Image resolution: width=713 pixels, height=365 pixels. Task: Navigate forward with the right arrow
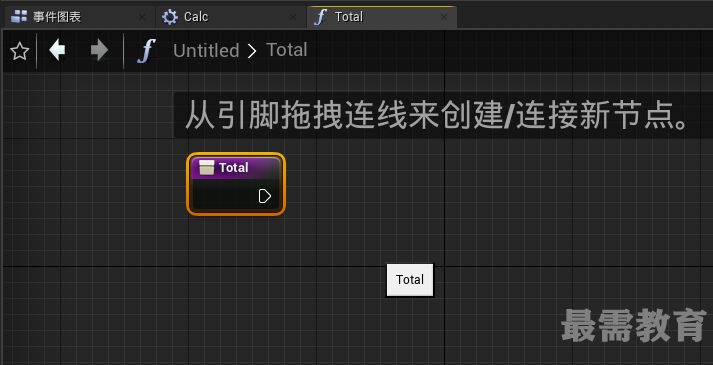pyautogui.click(x=99, y=50)
